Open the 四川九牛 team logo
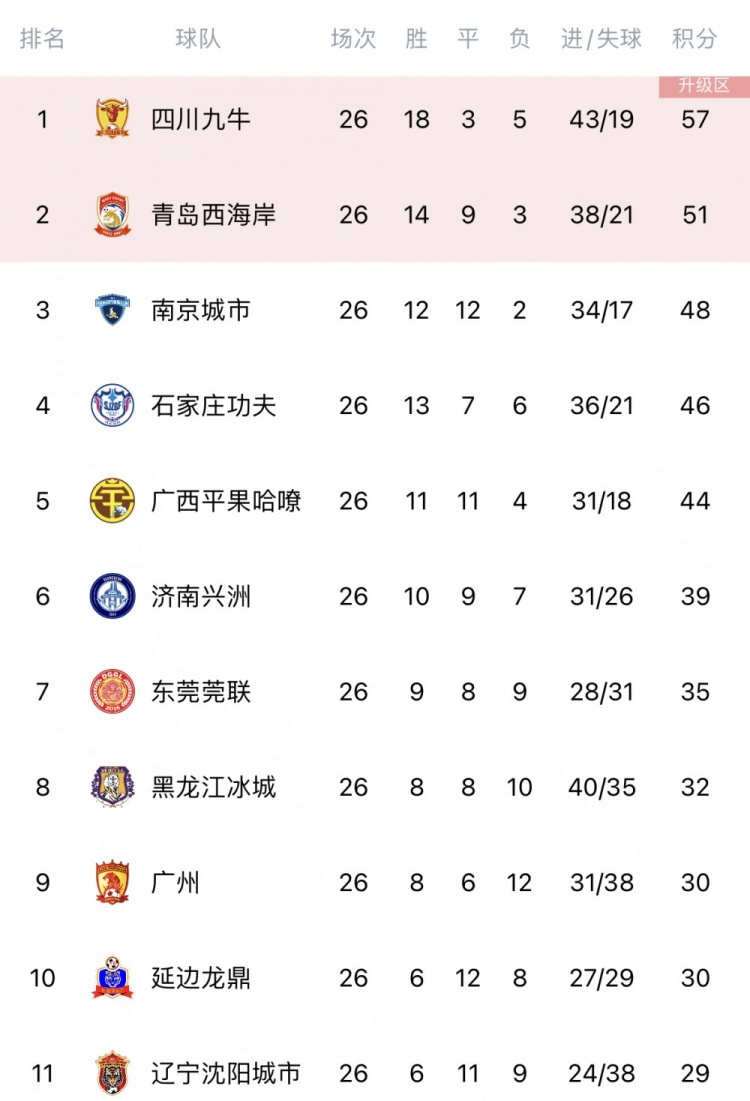Screen dimensions: 750x1101 112,119
